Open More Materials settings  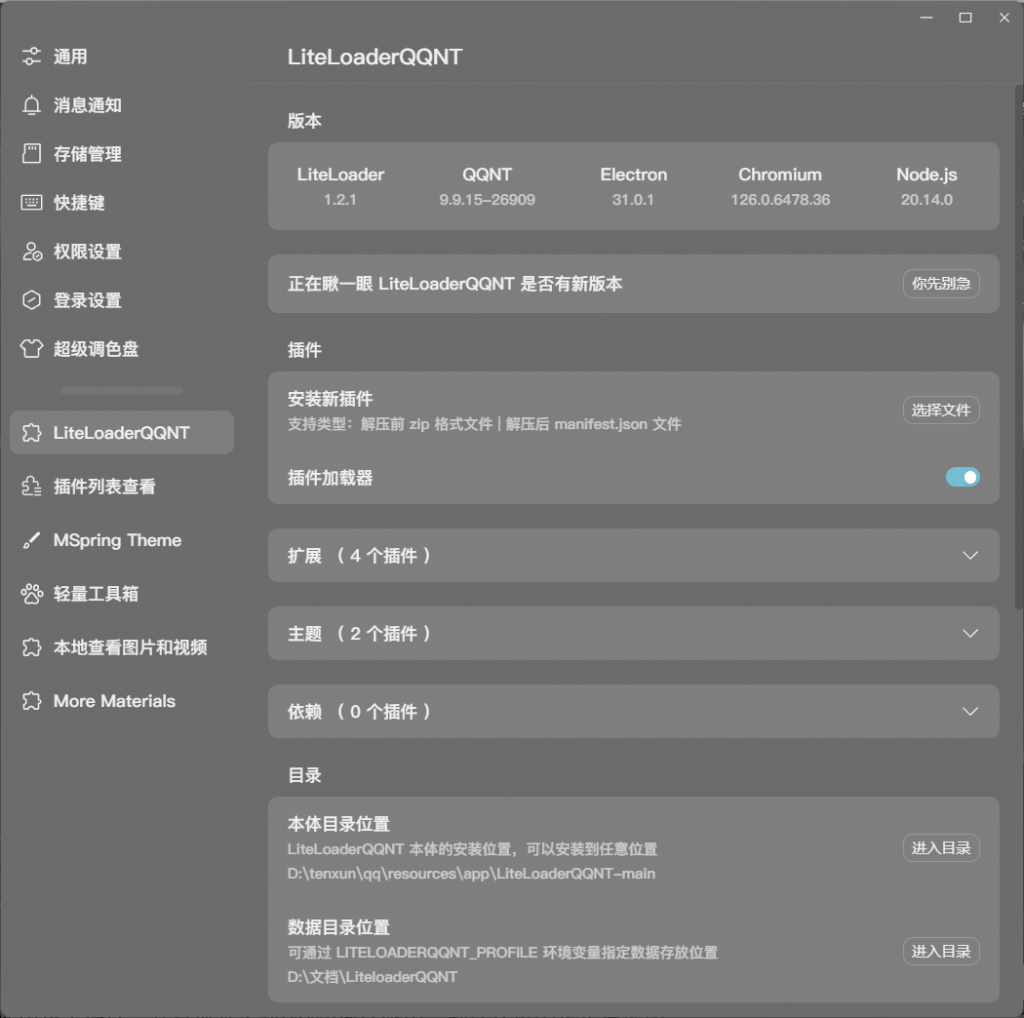point(121,701)
